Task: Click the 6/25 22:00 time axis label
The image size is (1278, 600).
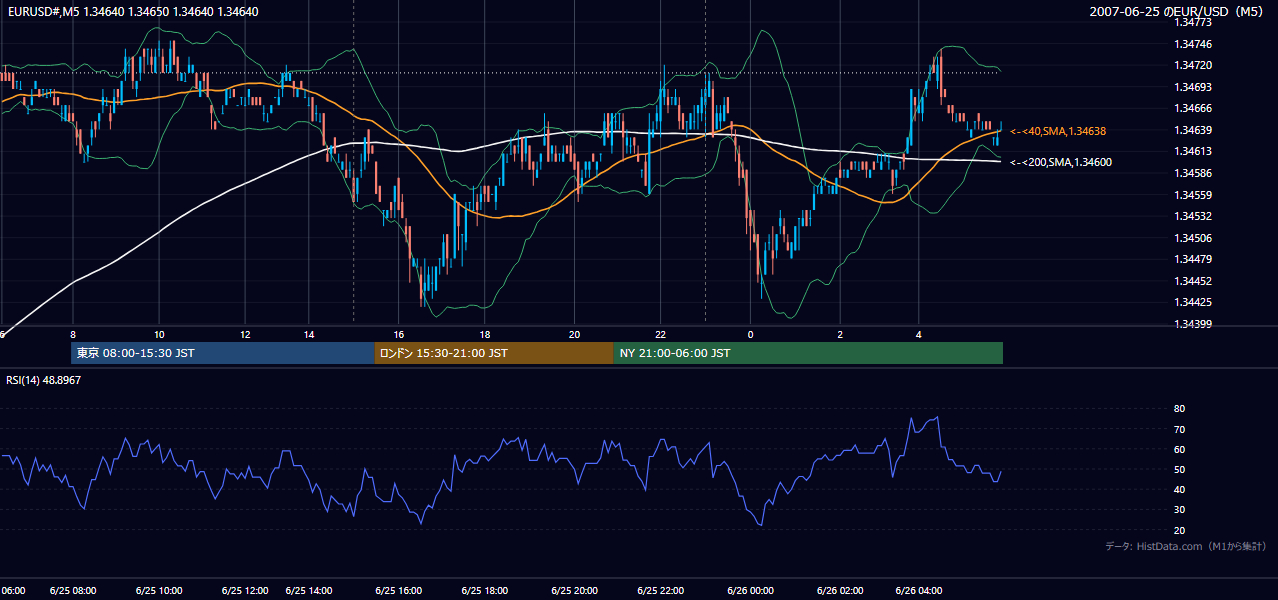Action: pos(661,591)
